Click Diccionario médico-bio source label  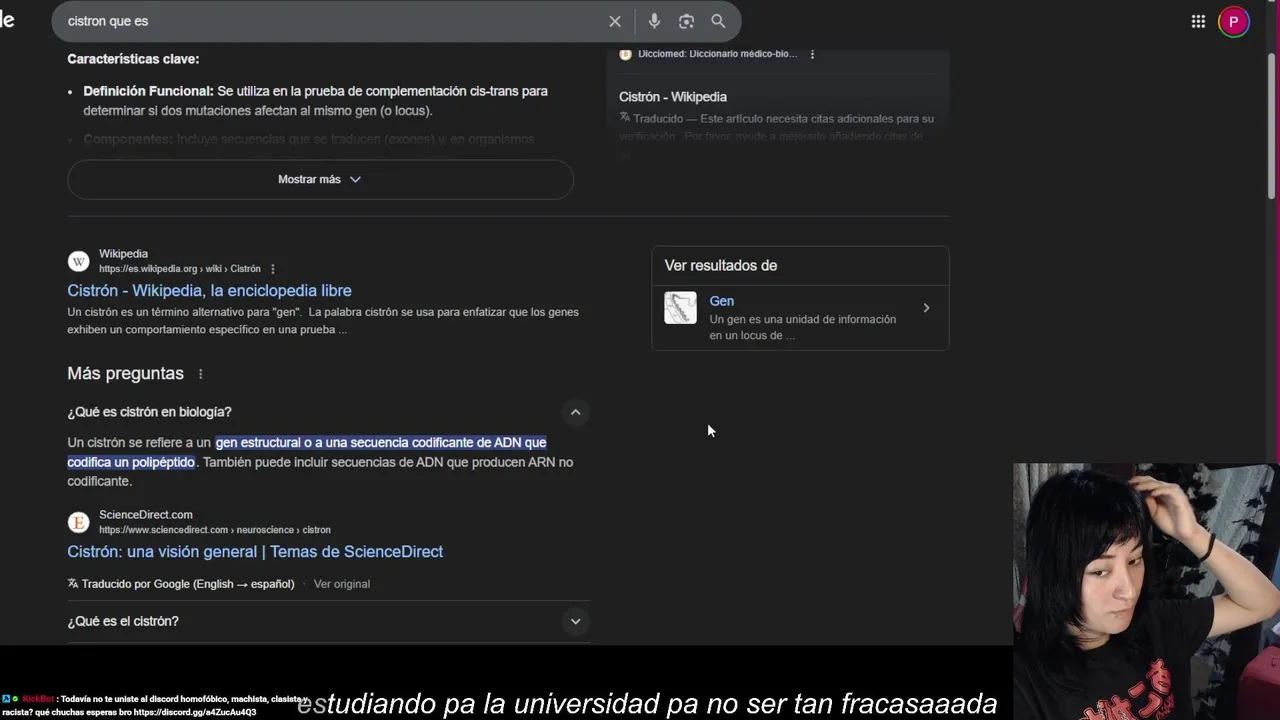click(x=718, y=54)
